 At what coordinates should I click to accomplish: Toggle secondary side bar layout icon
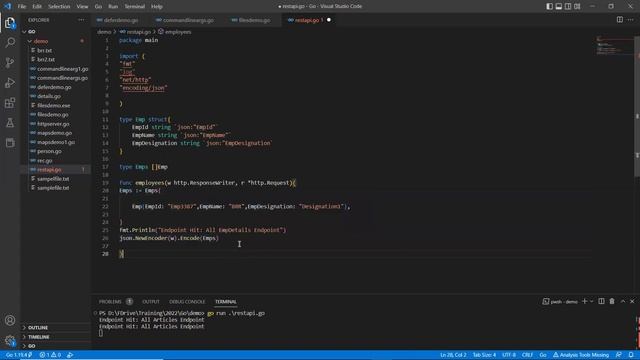[568, 6]
